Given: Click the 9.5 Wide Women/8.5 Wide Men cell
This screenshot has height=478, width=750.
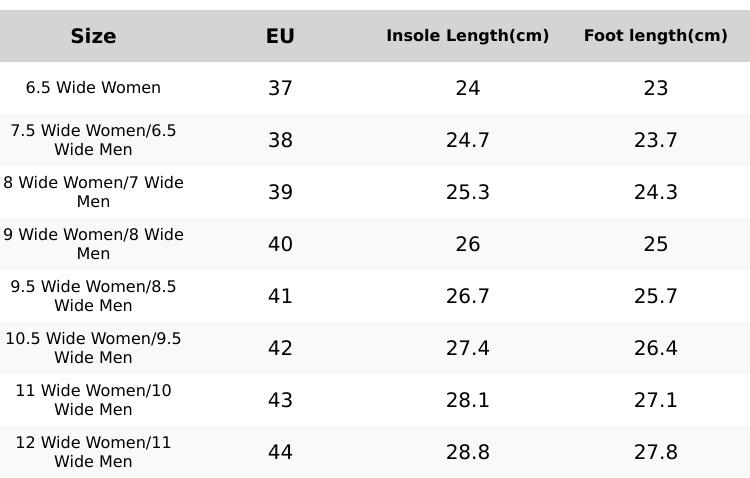Looking at the screenshot, I should pos(93,296).
